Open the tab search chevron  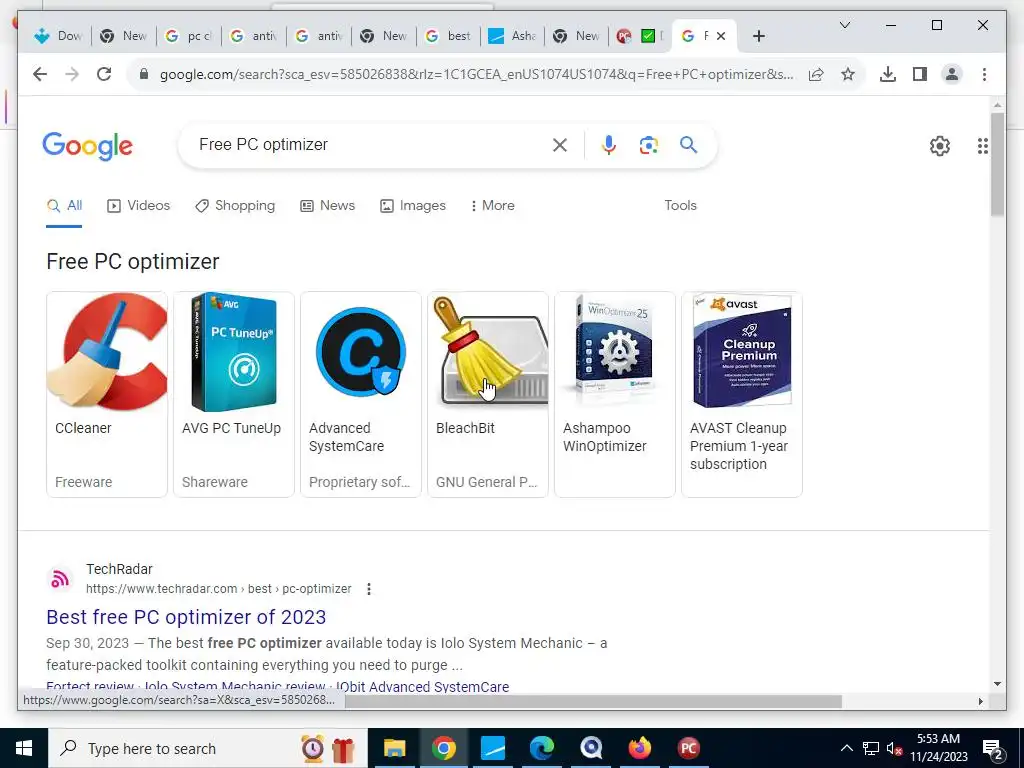click(844, 25)
